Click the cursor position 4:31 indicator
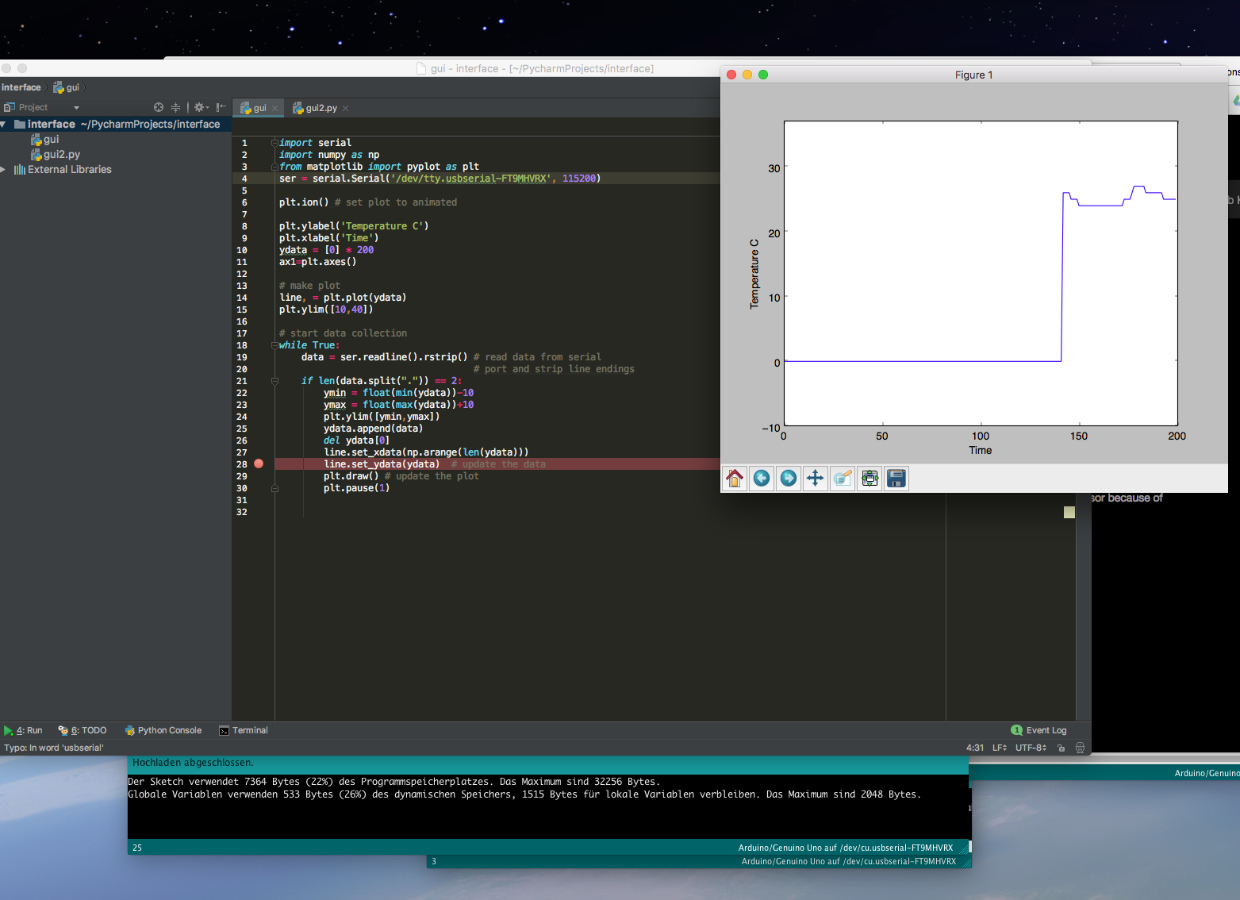Screen dimensions: 1240x900 coord(975,747)
